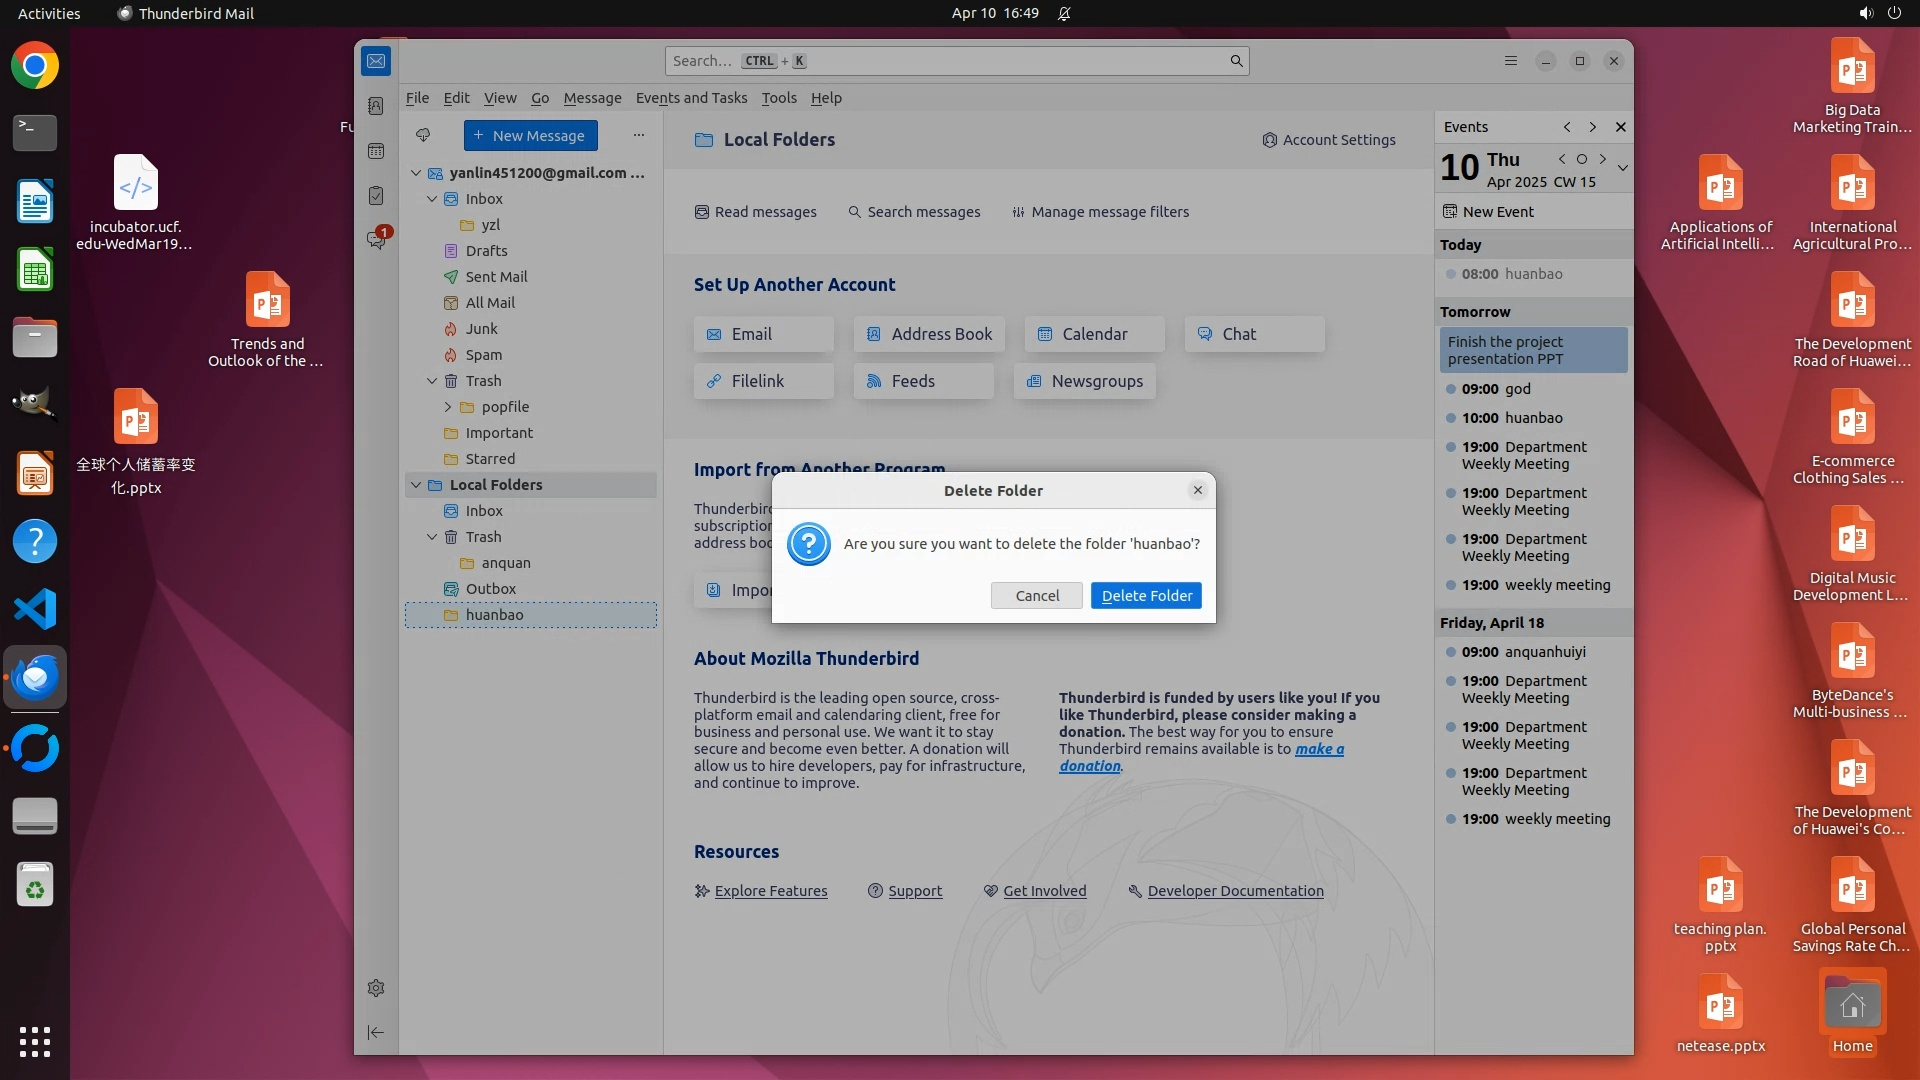Click the Mail space icon

pos(376,61)
